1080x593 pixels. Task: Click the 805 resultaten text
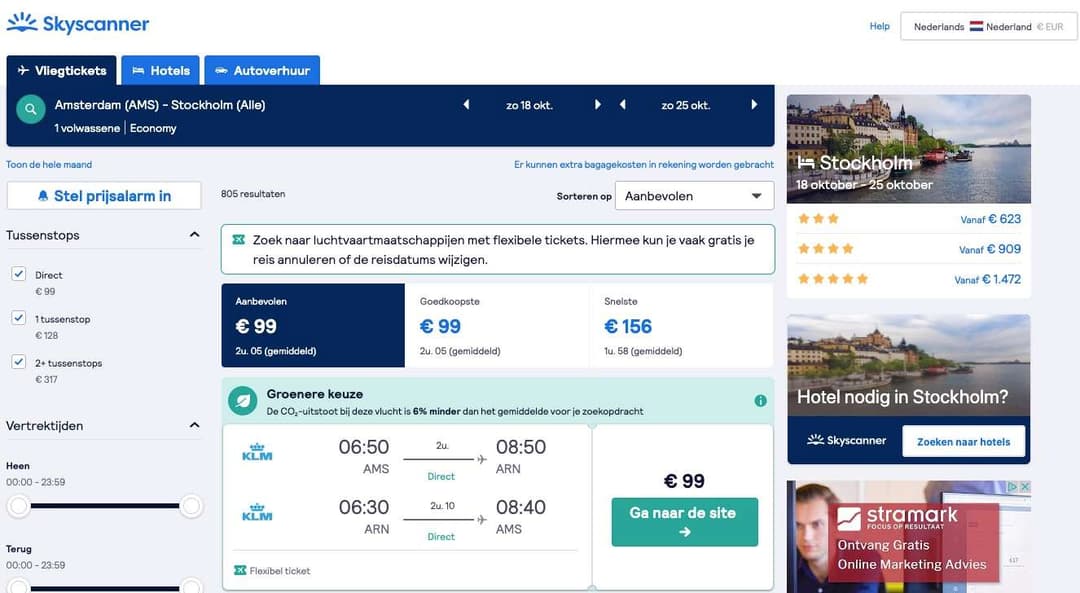[x=253, y=194]
